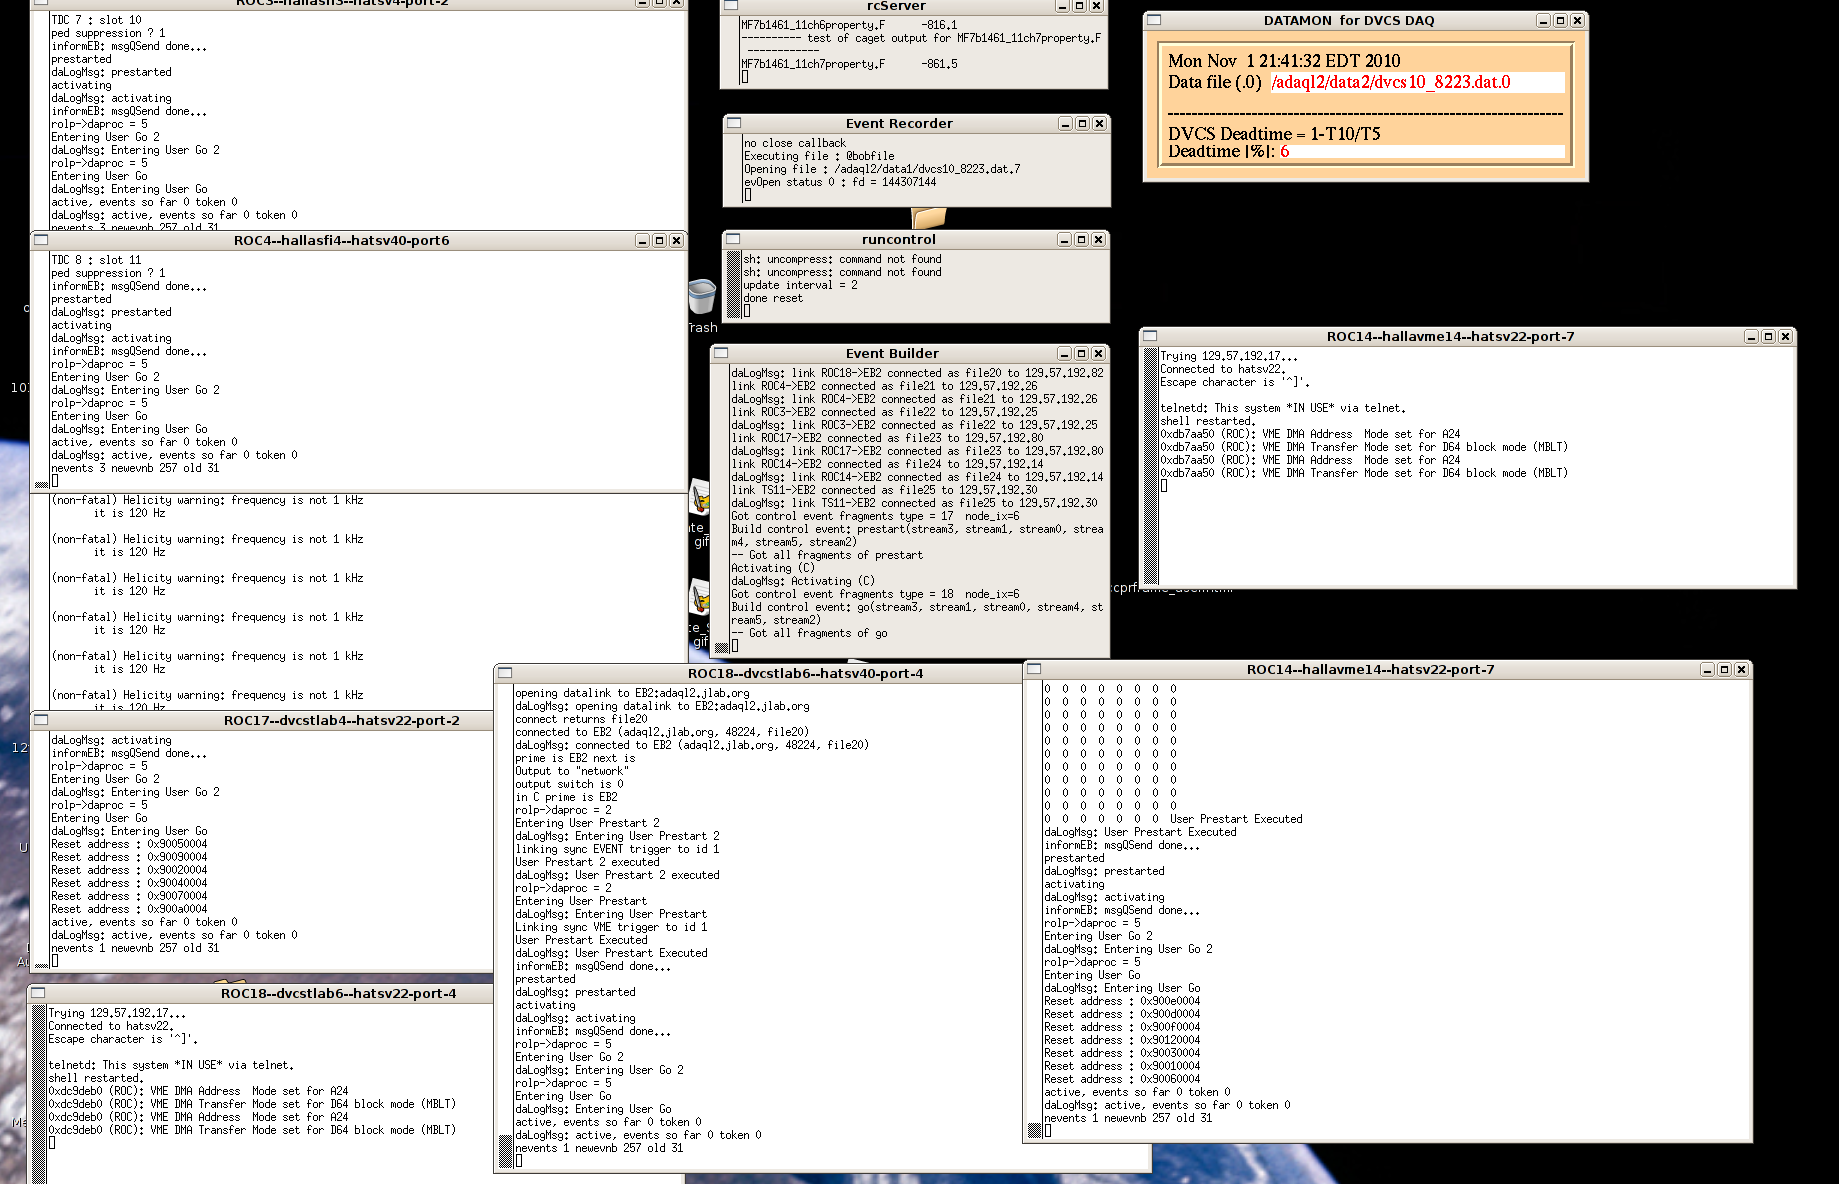Click 'done reset' line in runcontrol
The width and height of the screenshot is (1839, 1184).
[x=773, y=298]
